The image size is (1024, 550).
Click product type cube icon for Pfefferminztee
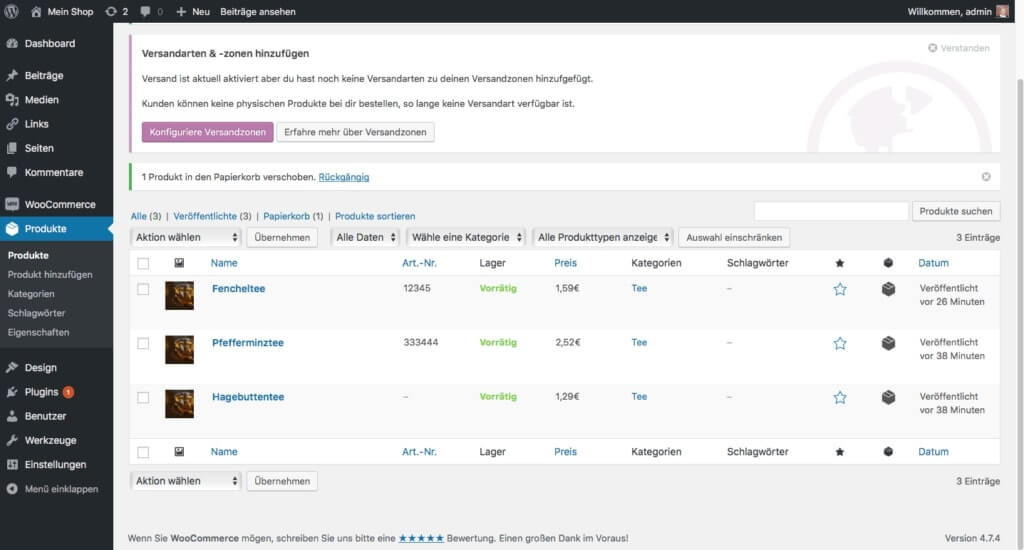[888, 343]
